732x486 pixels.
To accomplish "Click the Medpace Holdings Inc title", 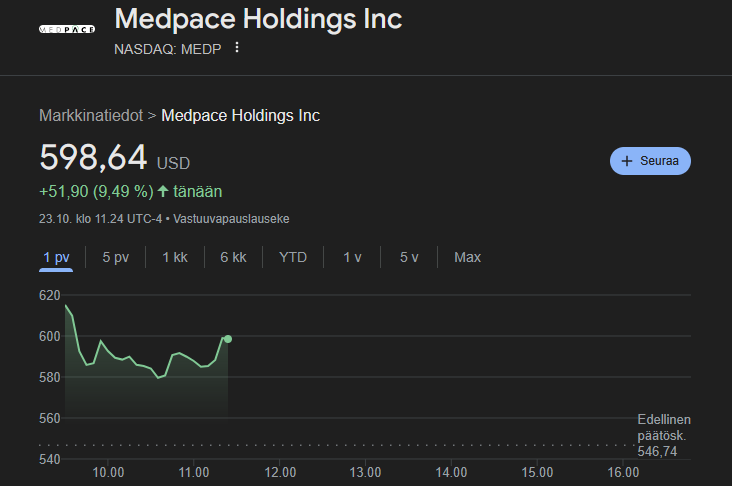I will pos(258,18).
